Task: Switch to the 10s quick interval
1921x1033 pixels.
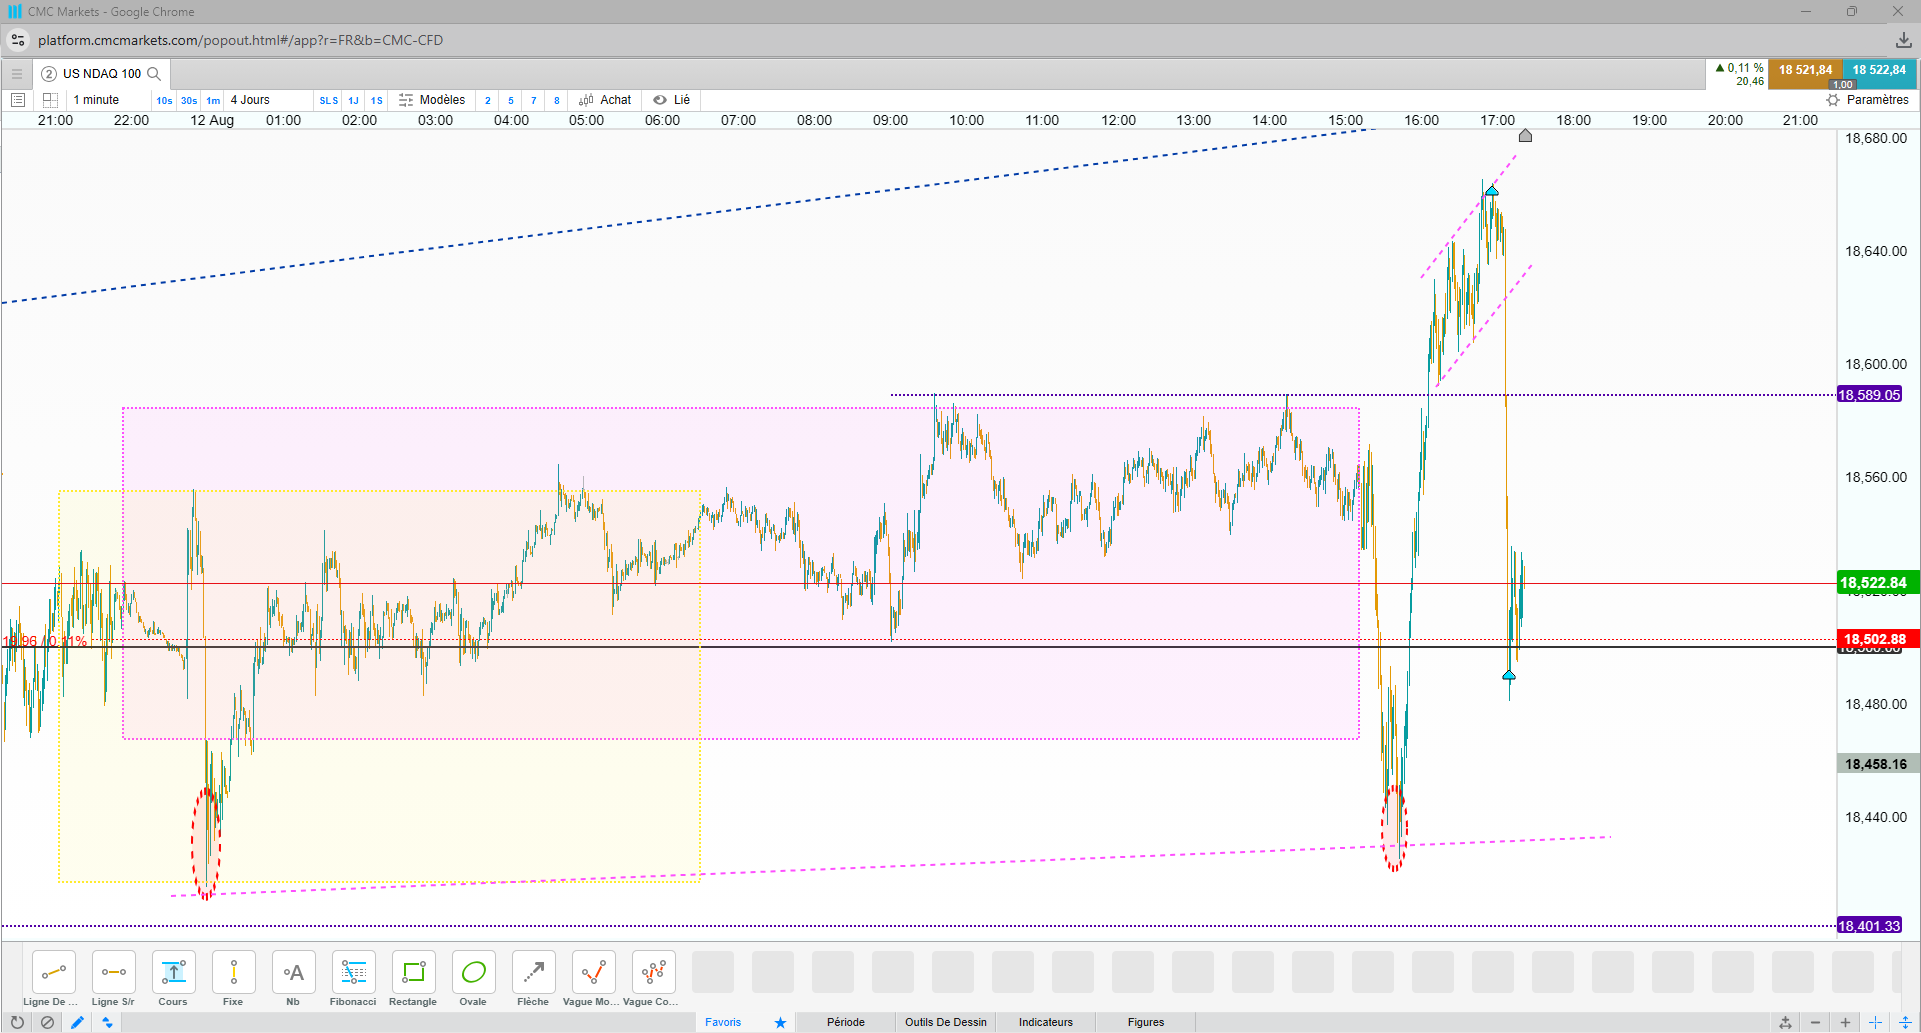Action: pos(164,100)
